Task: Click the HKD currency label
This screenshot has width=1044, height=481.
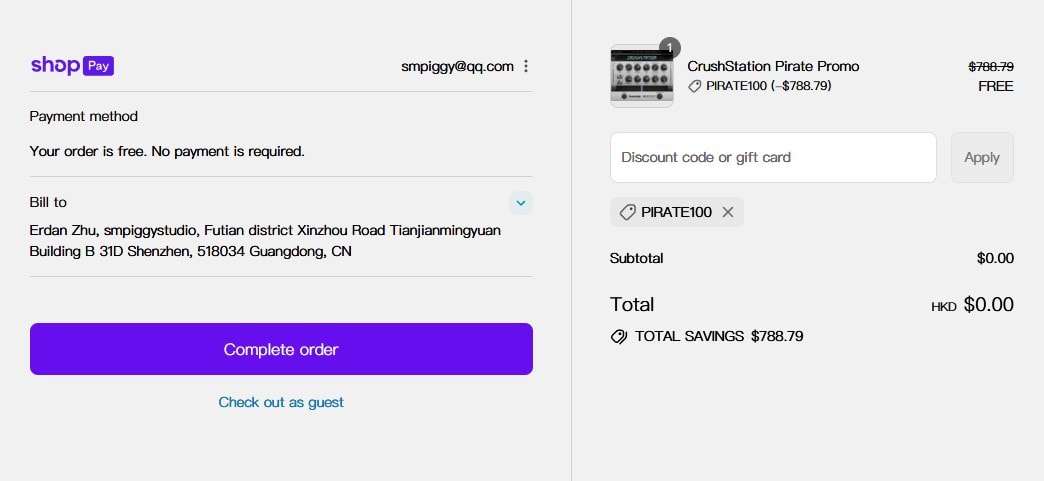Action: 943,307
